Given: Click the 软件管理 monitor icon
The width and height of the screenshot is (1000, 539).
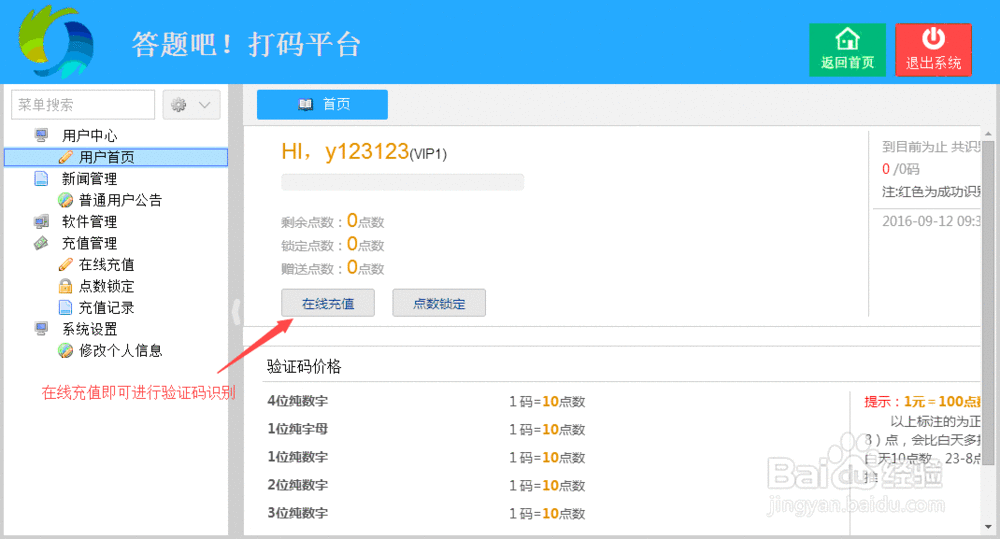Looking at the screenshot, I should tap(41, 222).
